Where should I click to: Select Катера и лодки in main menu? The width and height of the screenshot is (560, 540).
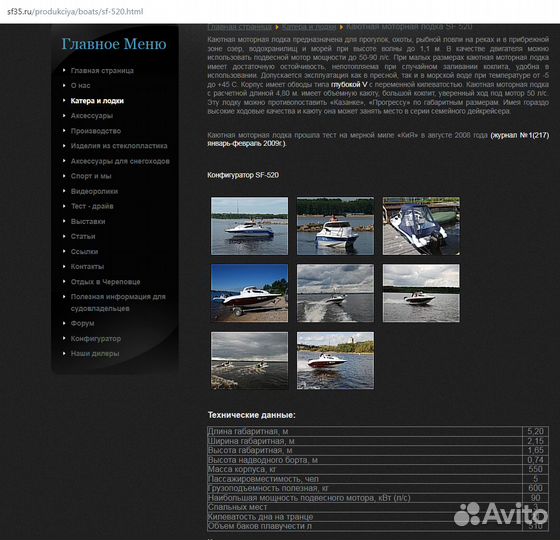97,101
